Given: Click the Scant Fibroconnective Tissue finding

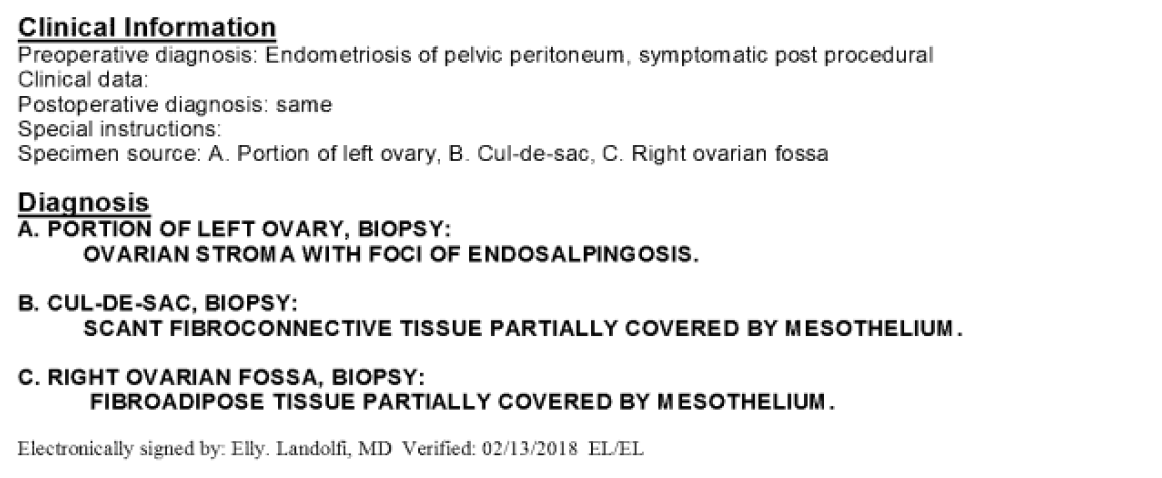Looking at the screenshot, I should [x=522, y=328].
